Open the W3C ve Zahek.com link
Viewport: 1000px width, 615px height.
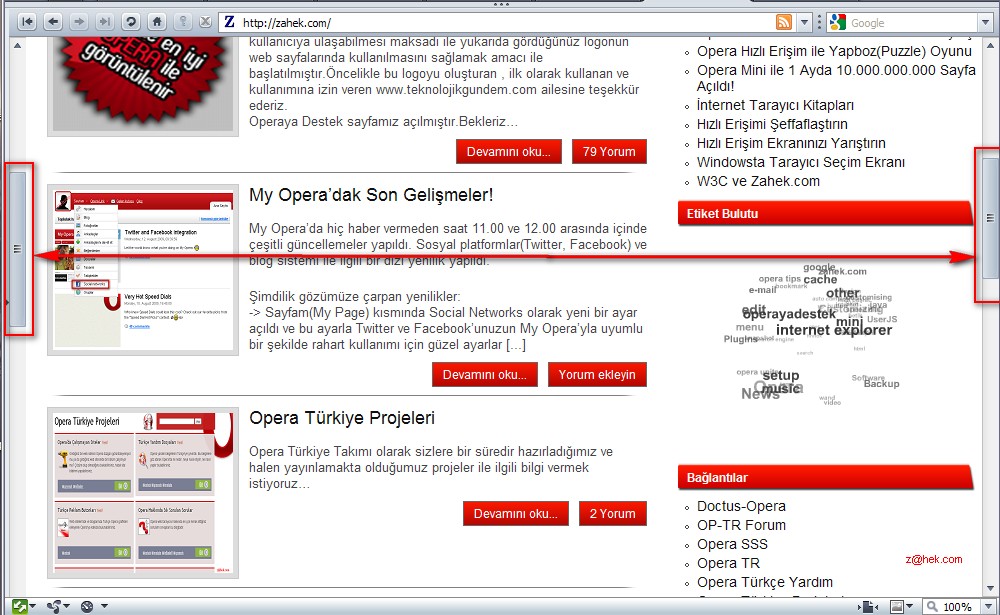point(758,181)
